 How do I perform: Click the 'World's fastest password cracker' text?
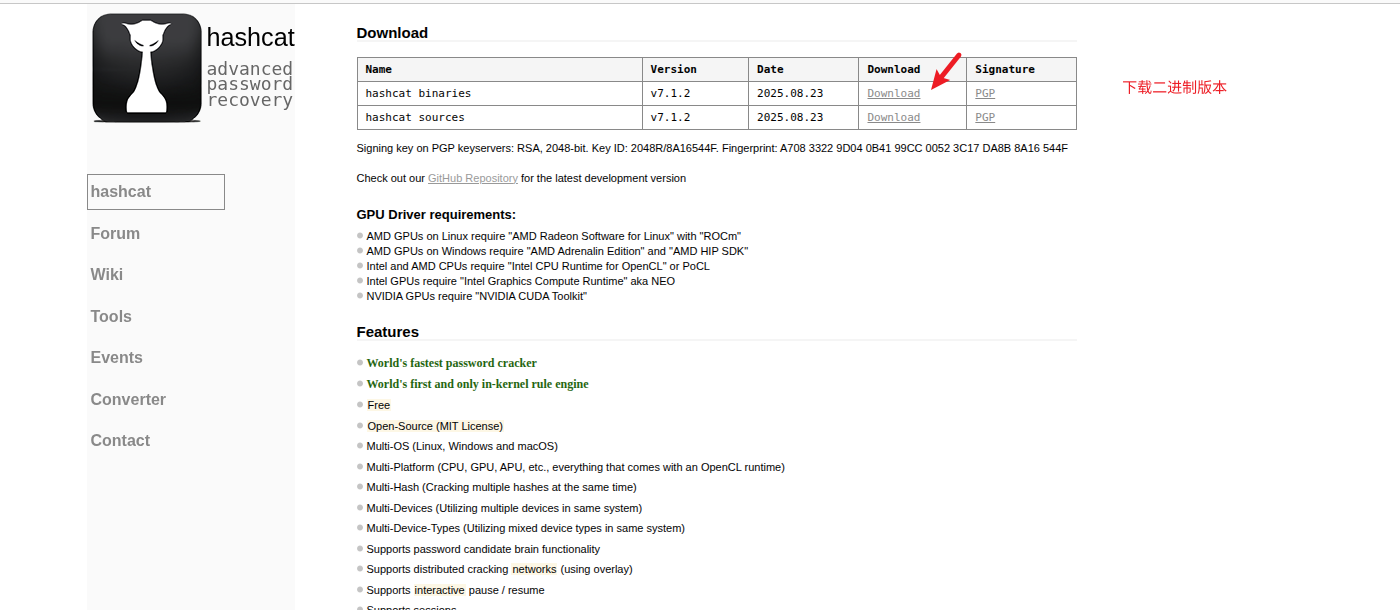452,363
